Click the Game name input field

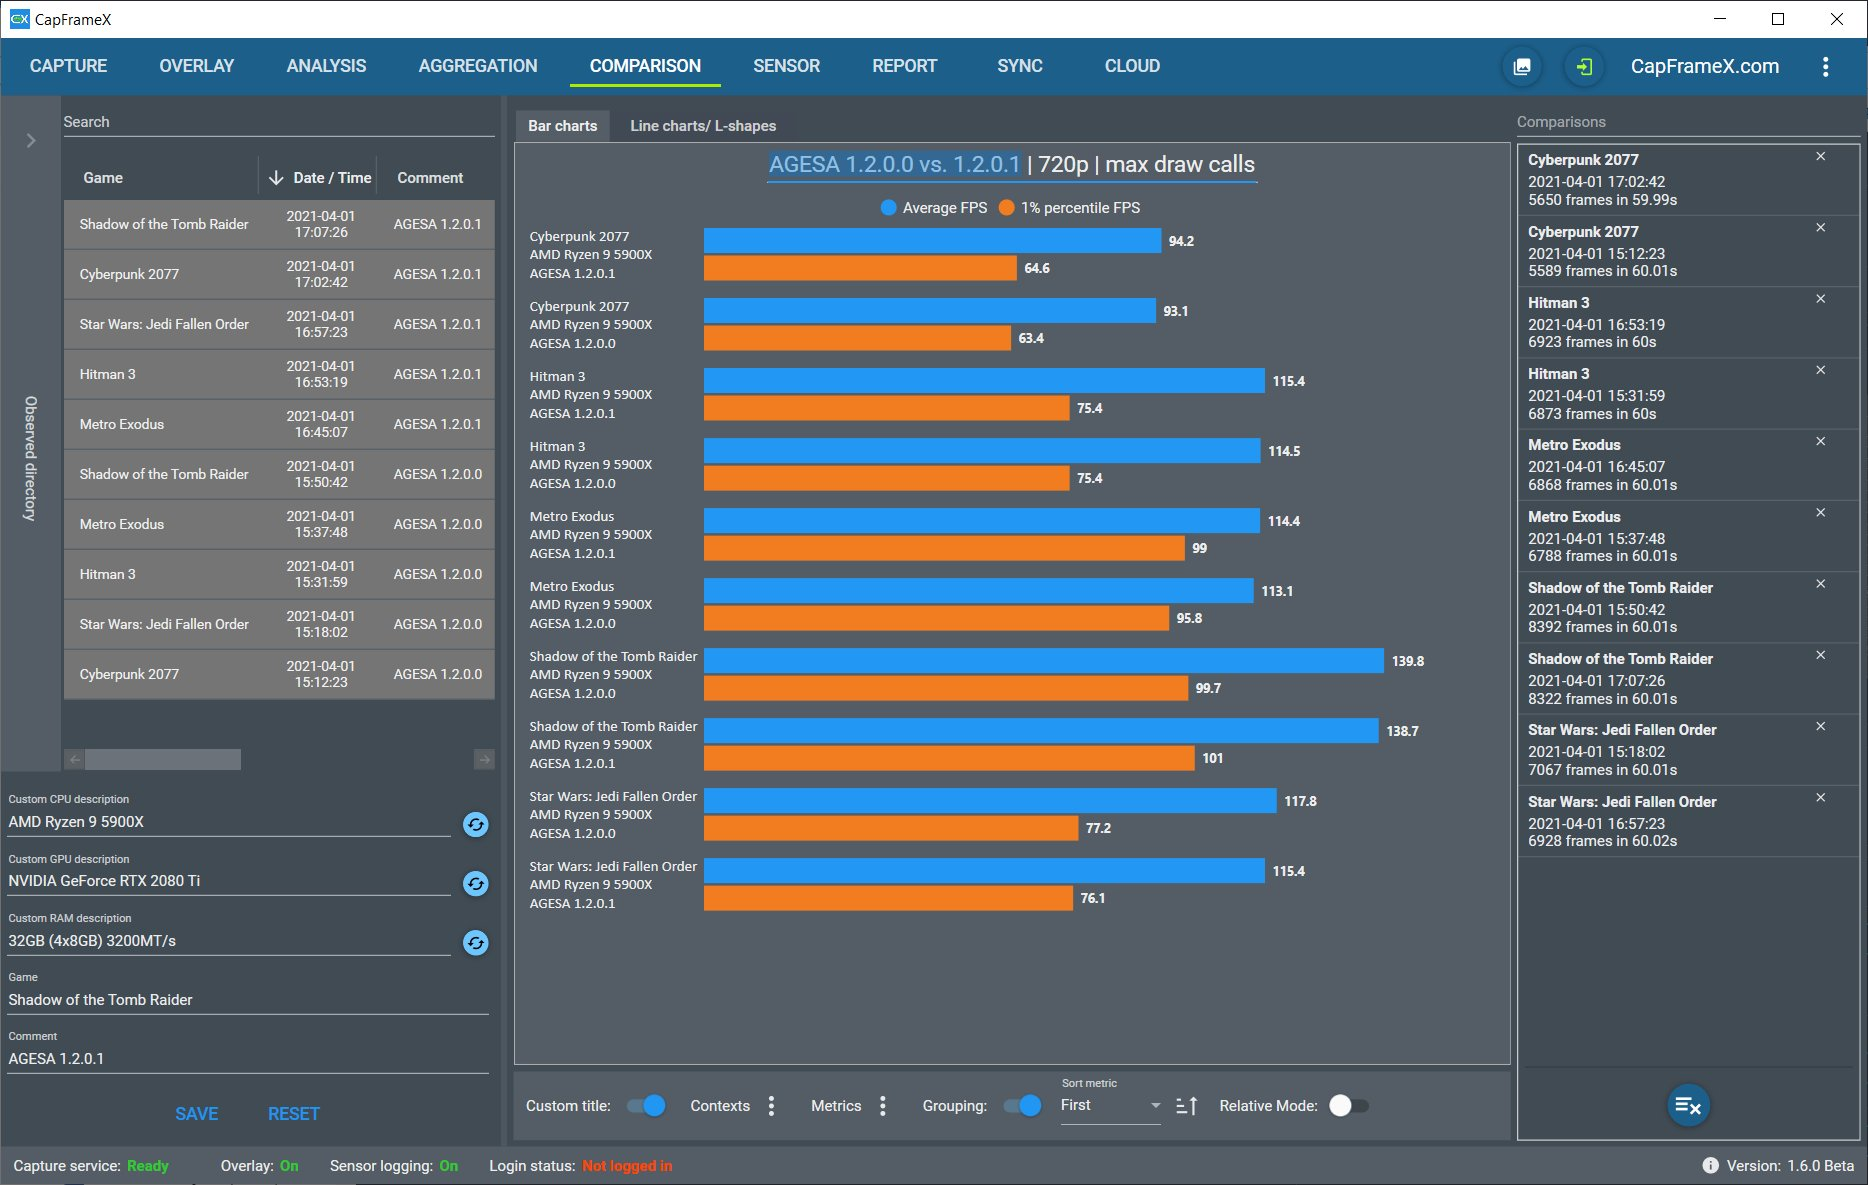248,1000
